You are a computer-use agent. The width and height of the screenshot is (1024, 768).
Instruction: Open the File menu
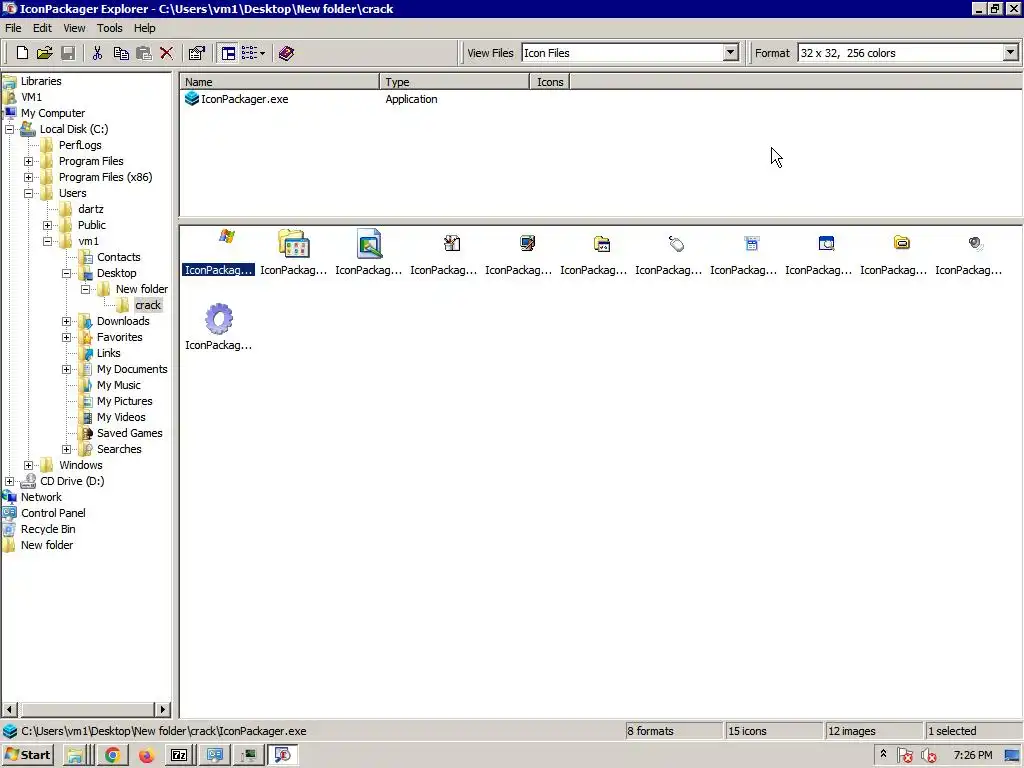point(13,28)
